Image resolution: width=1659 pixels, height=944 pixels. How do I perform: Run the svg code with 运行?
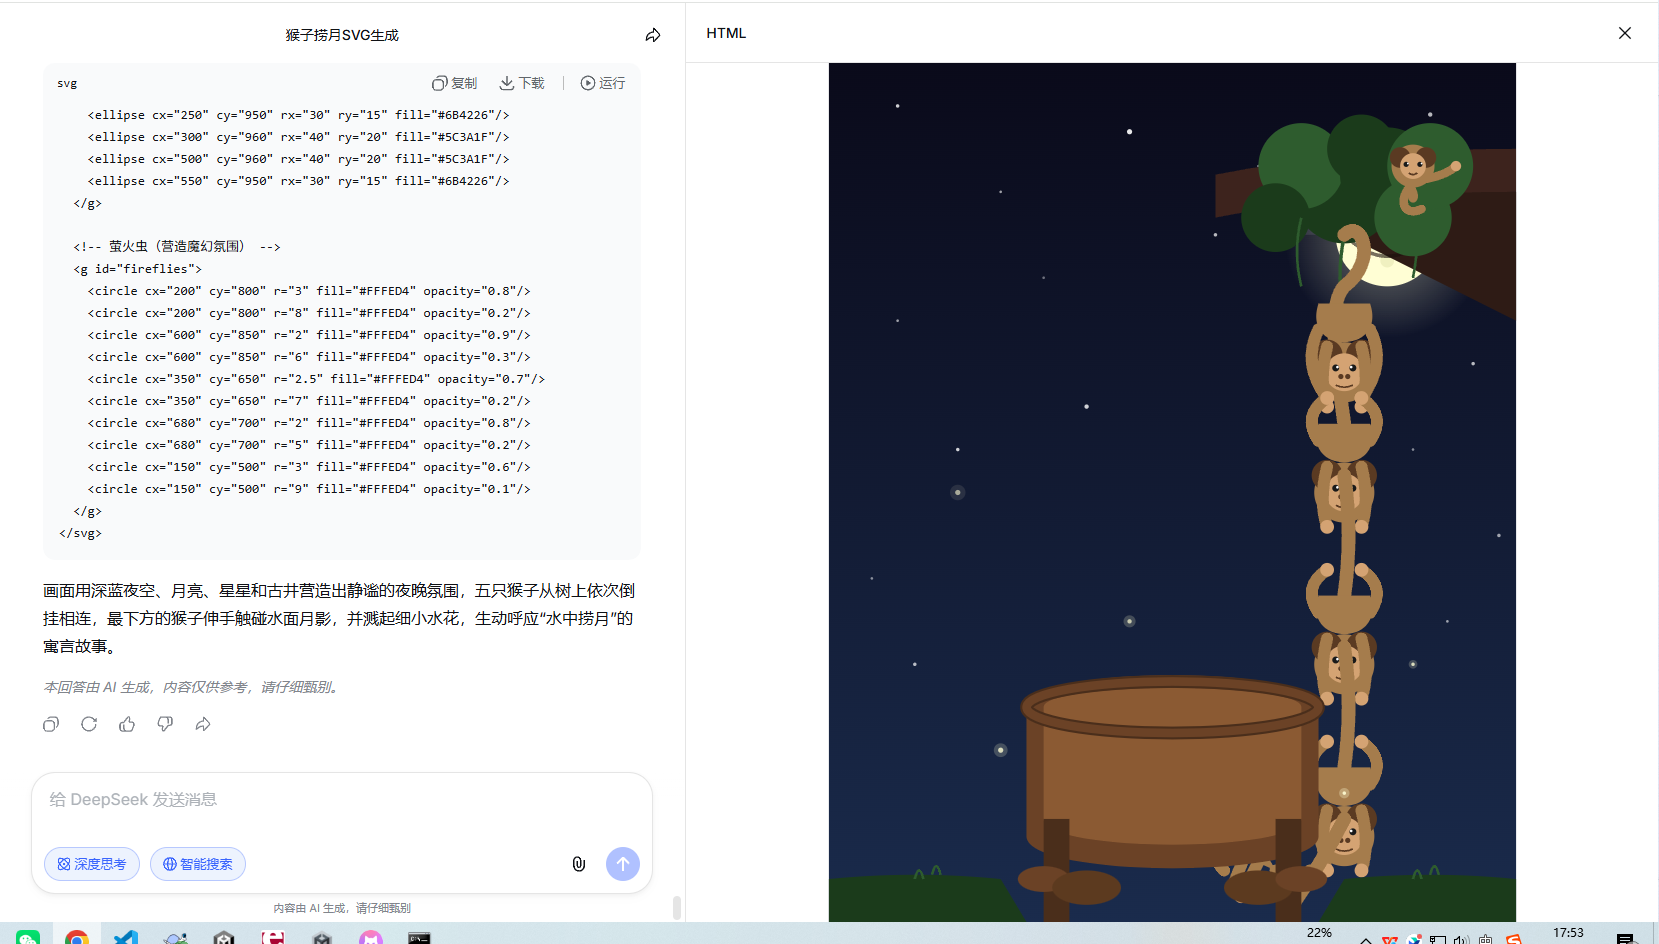(603, 83)
